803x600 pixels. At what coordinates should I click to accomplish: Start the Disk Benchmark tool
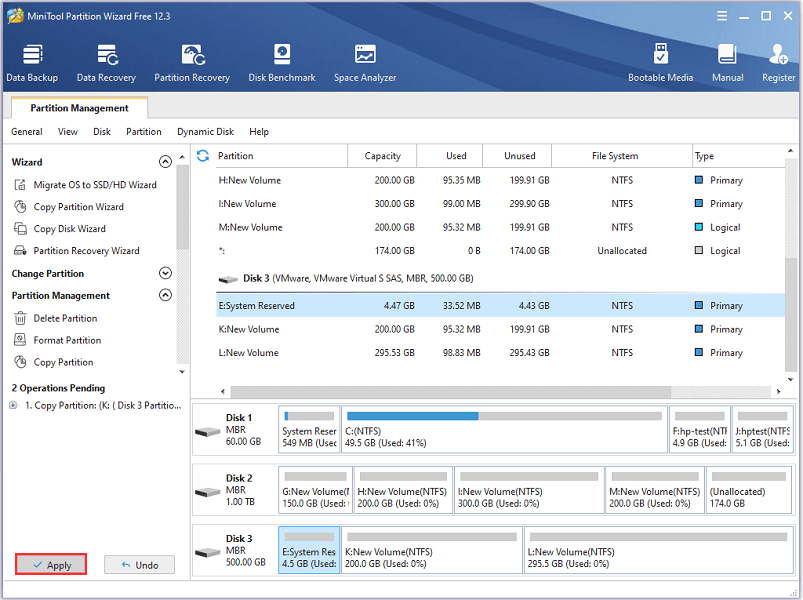click(x=282, y=63)
